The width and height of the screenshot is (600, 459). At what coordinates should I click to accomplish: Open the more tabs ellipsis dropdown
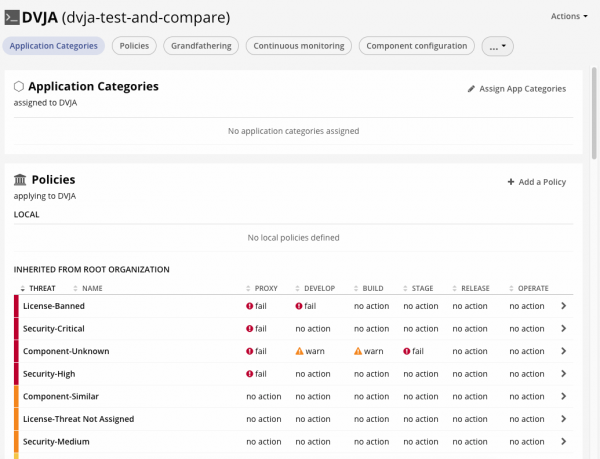click(x=498, y=46)
